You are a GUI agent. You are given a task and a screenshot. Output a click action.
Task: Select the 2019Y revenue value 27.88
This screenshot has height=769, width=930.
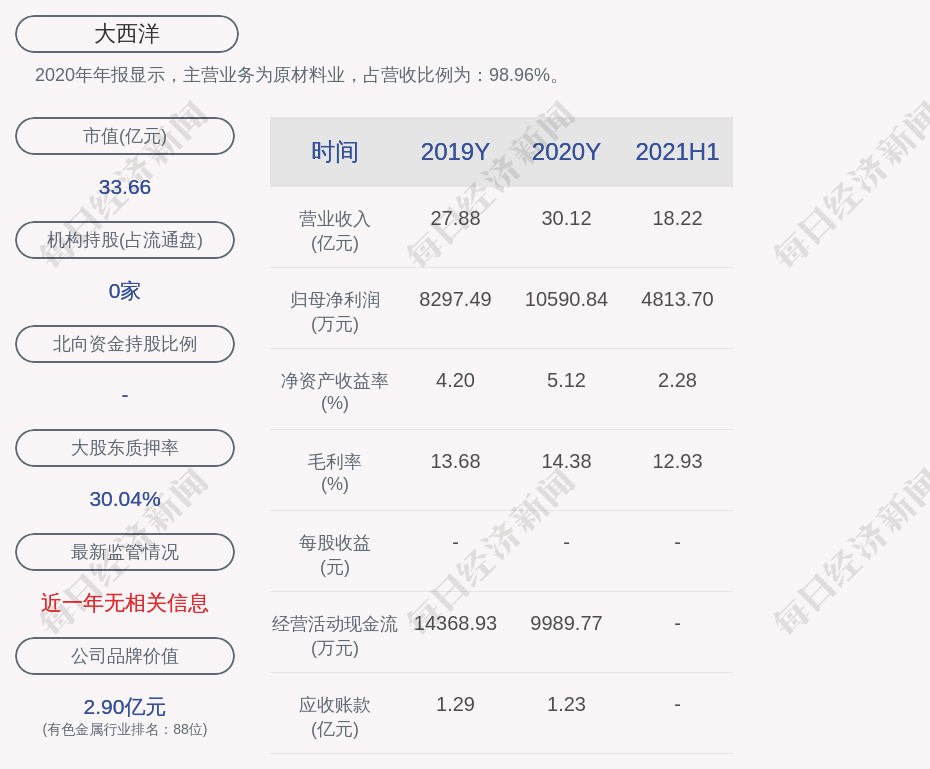point(455,218)
